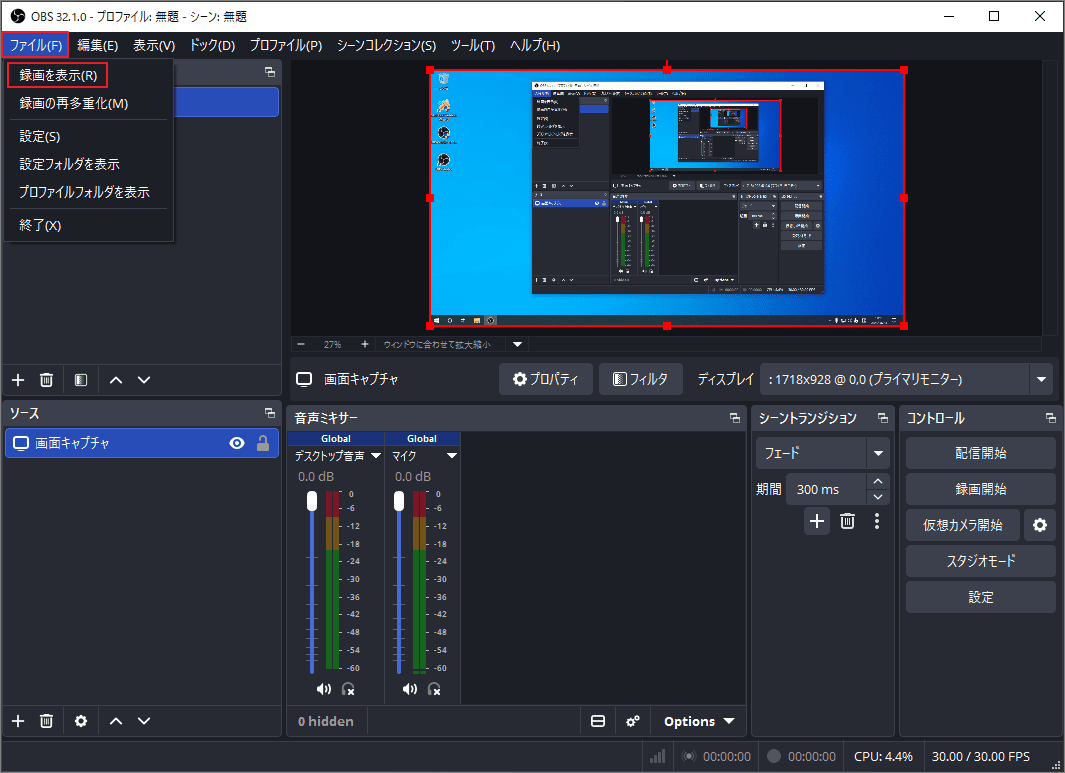Increase the 期間 duration with the up arrow

878,483
